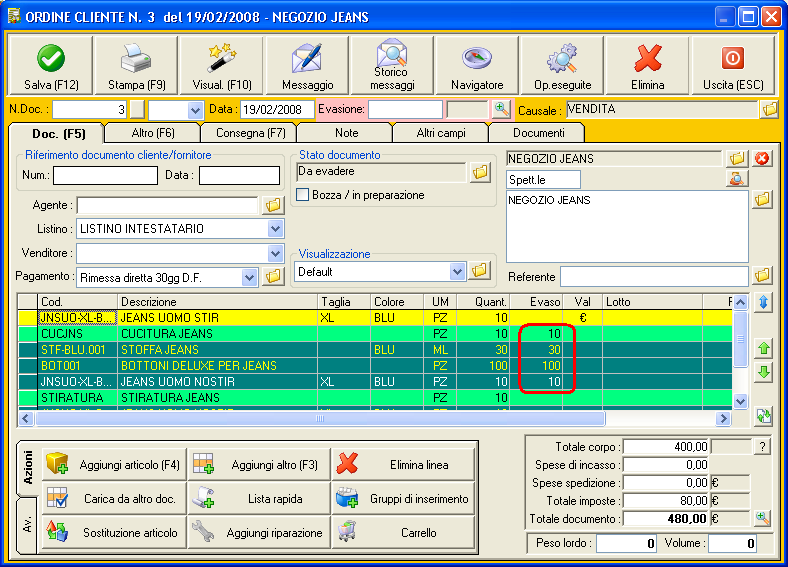
Task: Open the Altri campi tab
Action: (x=440, y=132)
